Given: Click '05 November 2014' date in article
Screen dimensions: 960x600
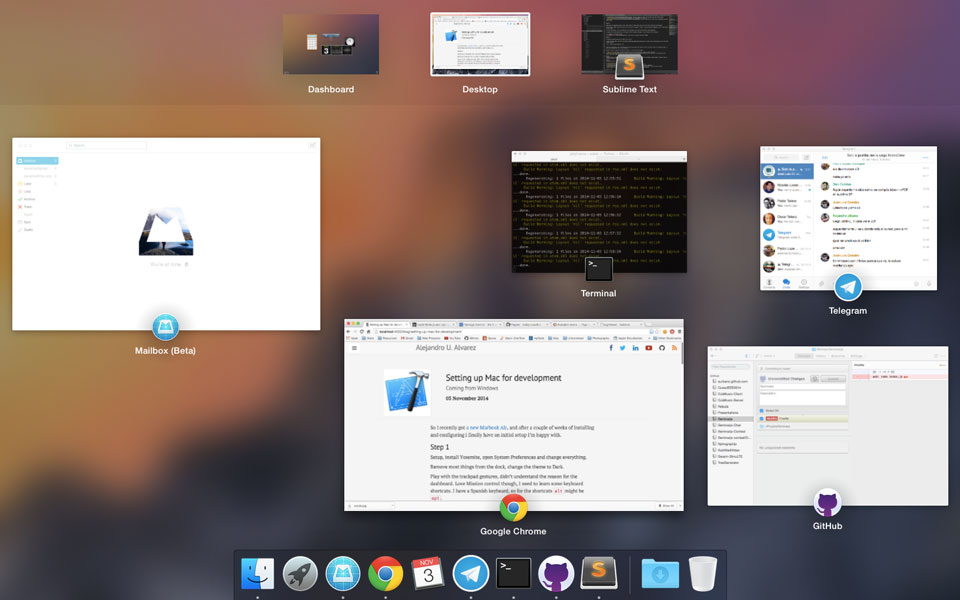Looking at the screenshot, I should tap(467, 398).
